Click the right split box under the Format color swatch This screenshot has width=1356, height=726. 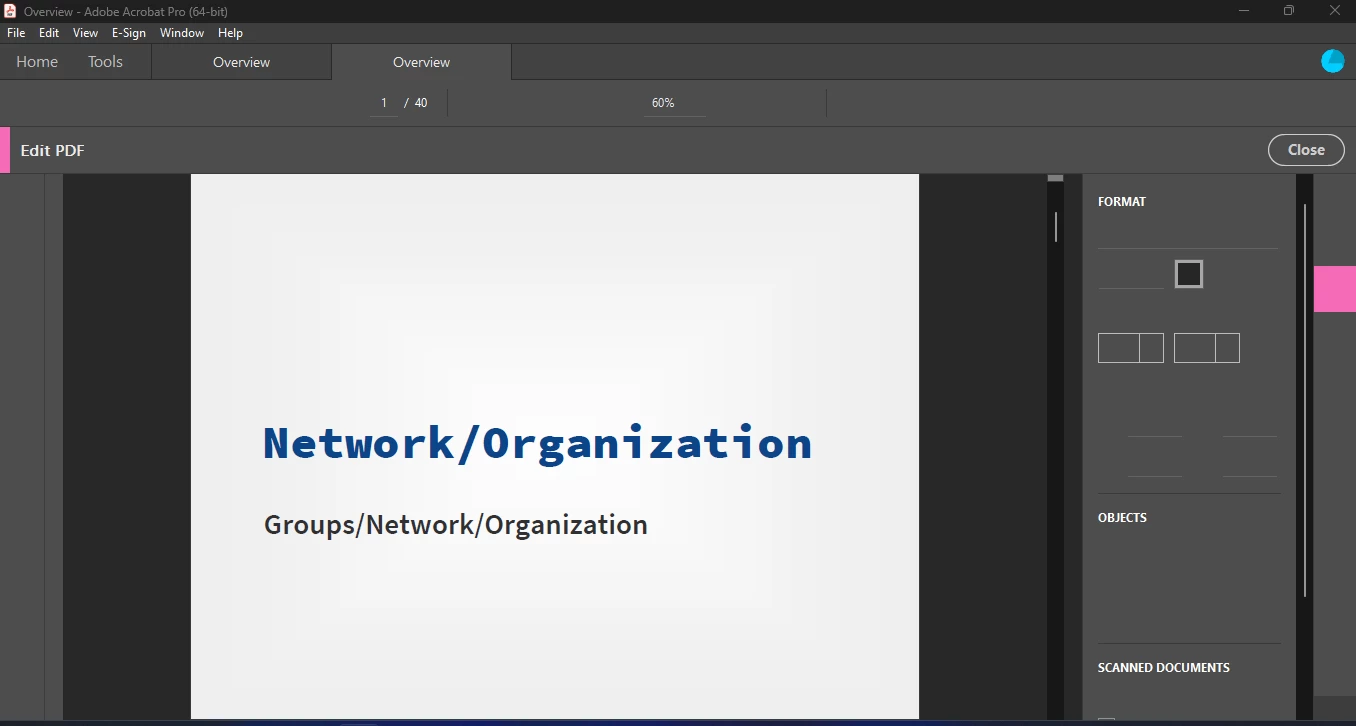1207,348
